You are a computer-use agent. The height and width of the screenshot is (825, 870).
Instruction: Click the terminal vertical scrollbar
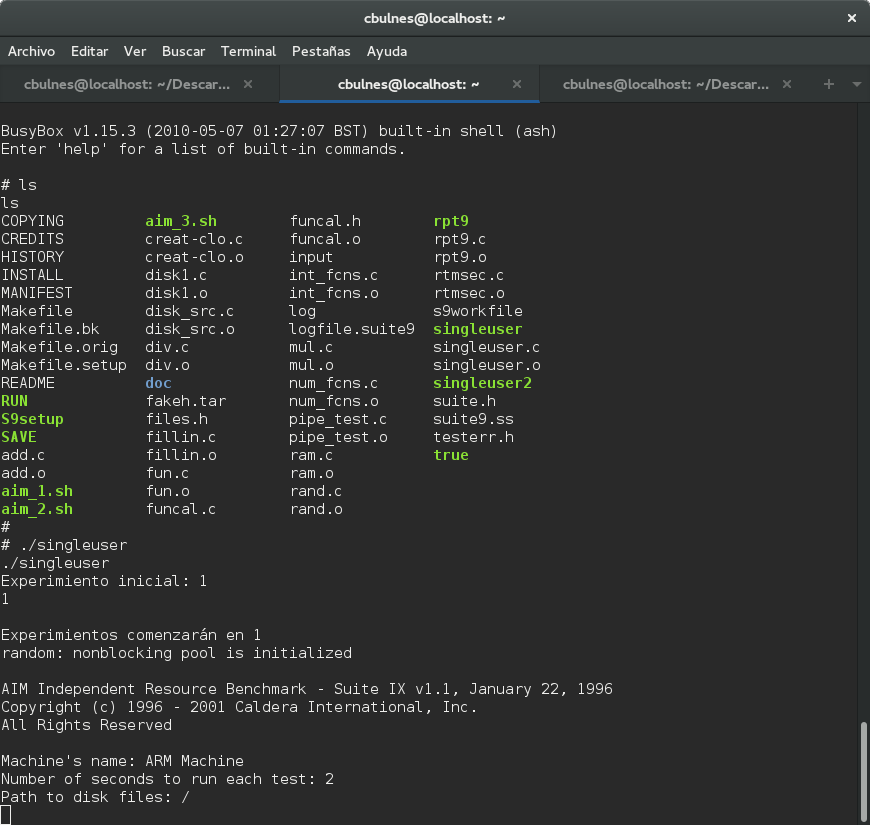click(863, 771)
